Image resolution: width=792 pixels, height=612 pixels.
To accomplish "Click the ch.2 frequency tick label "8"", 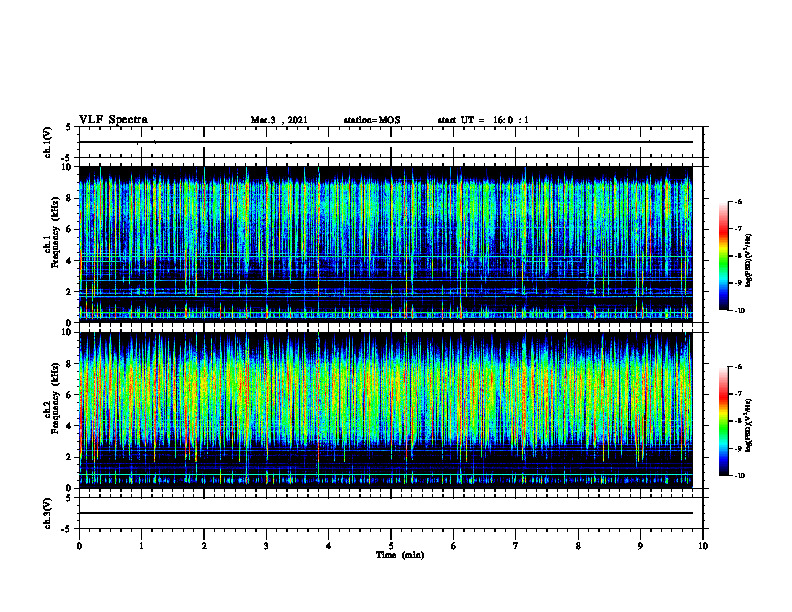I will click(x=69, y=364).
